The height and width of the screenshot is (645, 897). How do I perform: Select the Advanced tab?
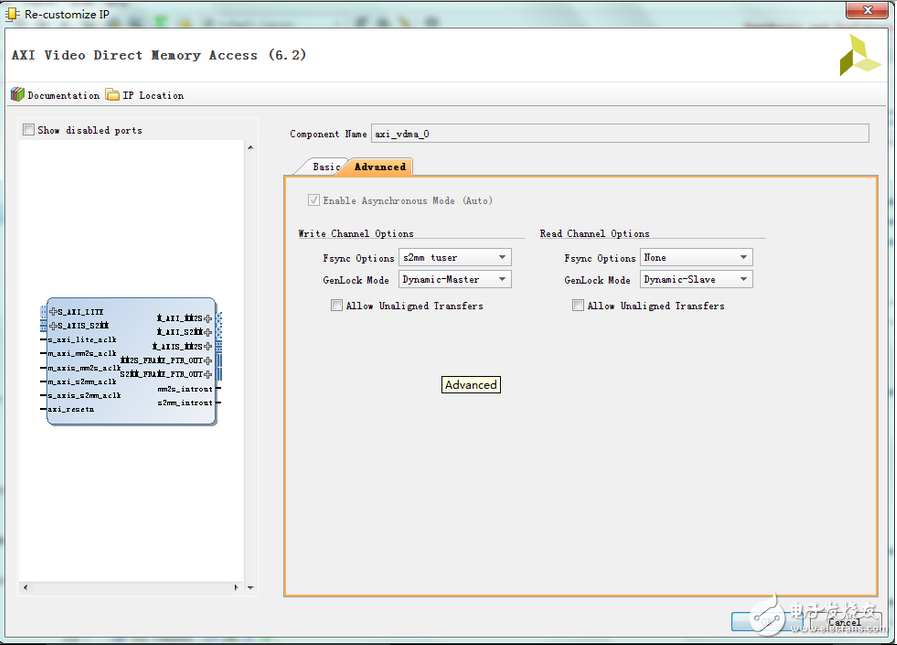coord(380,167)
